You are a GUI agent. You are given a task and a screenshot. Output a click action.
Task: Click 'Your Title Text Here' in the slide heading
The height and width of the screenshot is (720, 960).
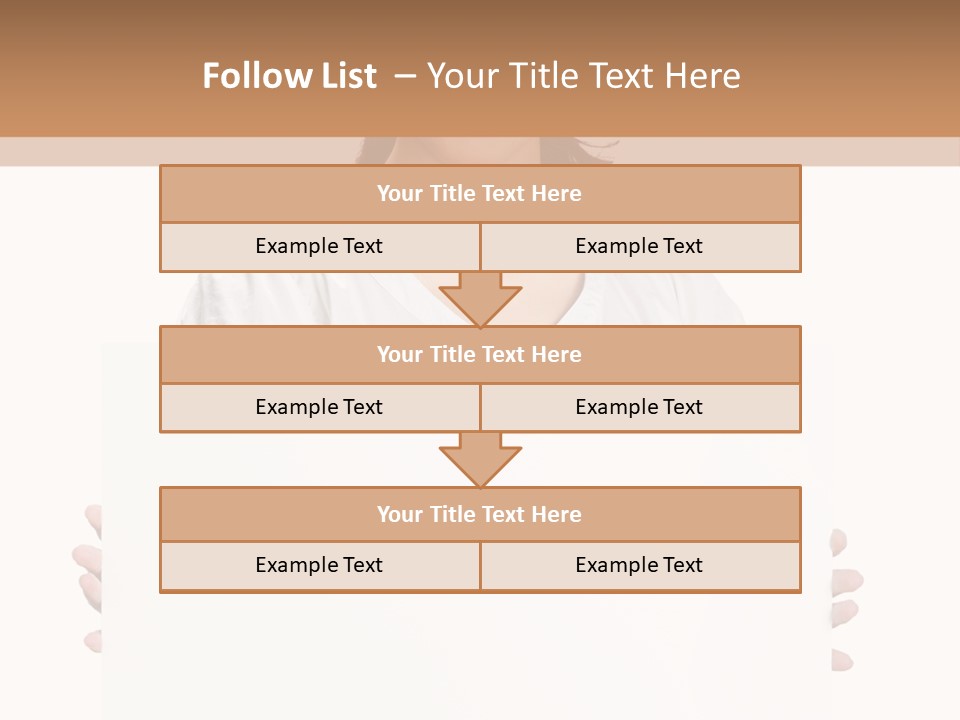[583, 76]
